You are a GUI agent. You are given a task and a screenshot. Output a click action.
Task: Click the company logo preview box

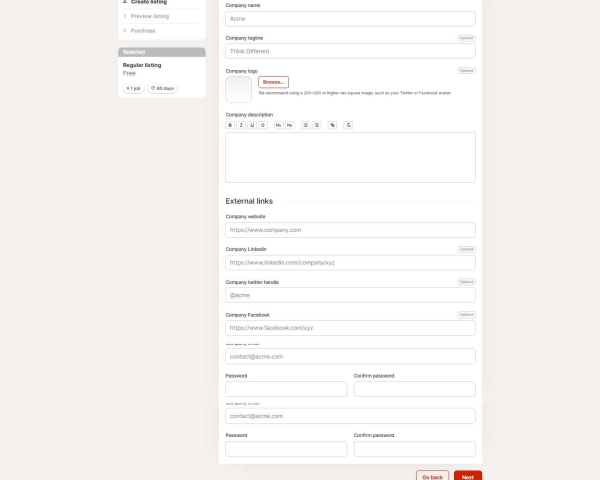click(x=239, y=89)
